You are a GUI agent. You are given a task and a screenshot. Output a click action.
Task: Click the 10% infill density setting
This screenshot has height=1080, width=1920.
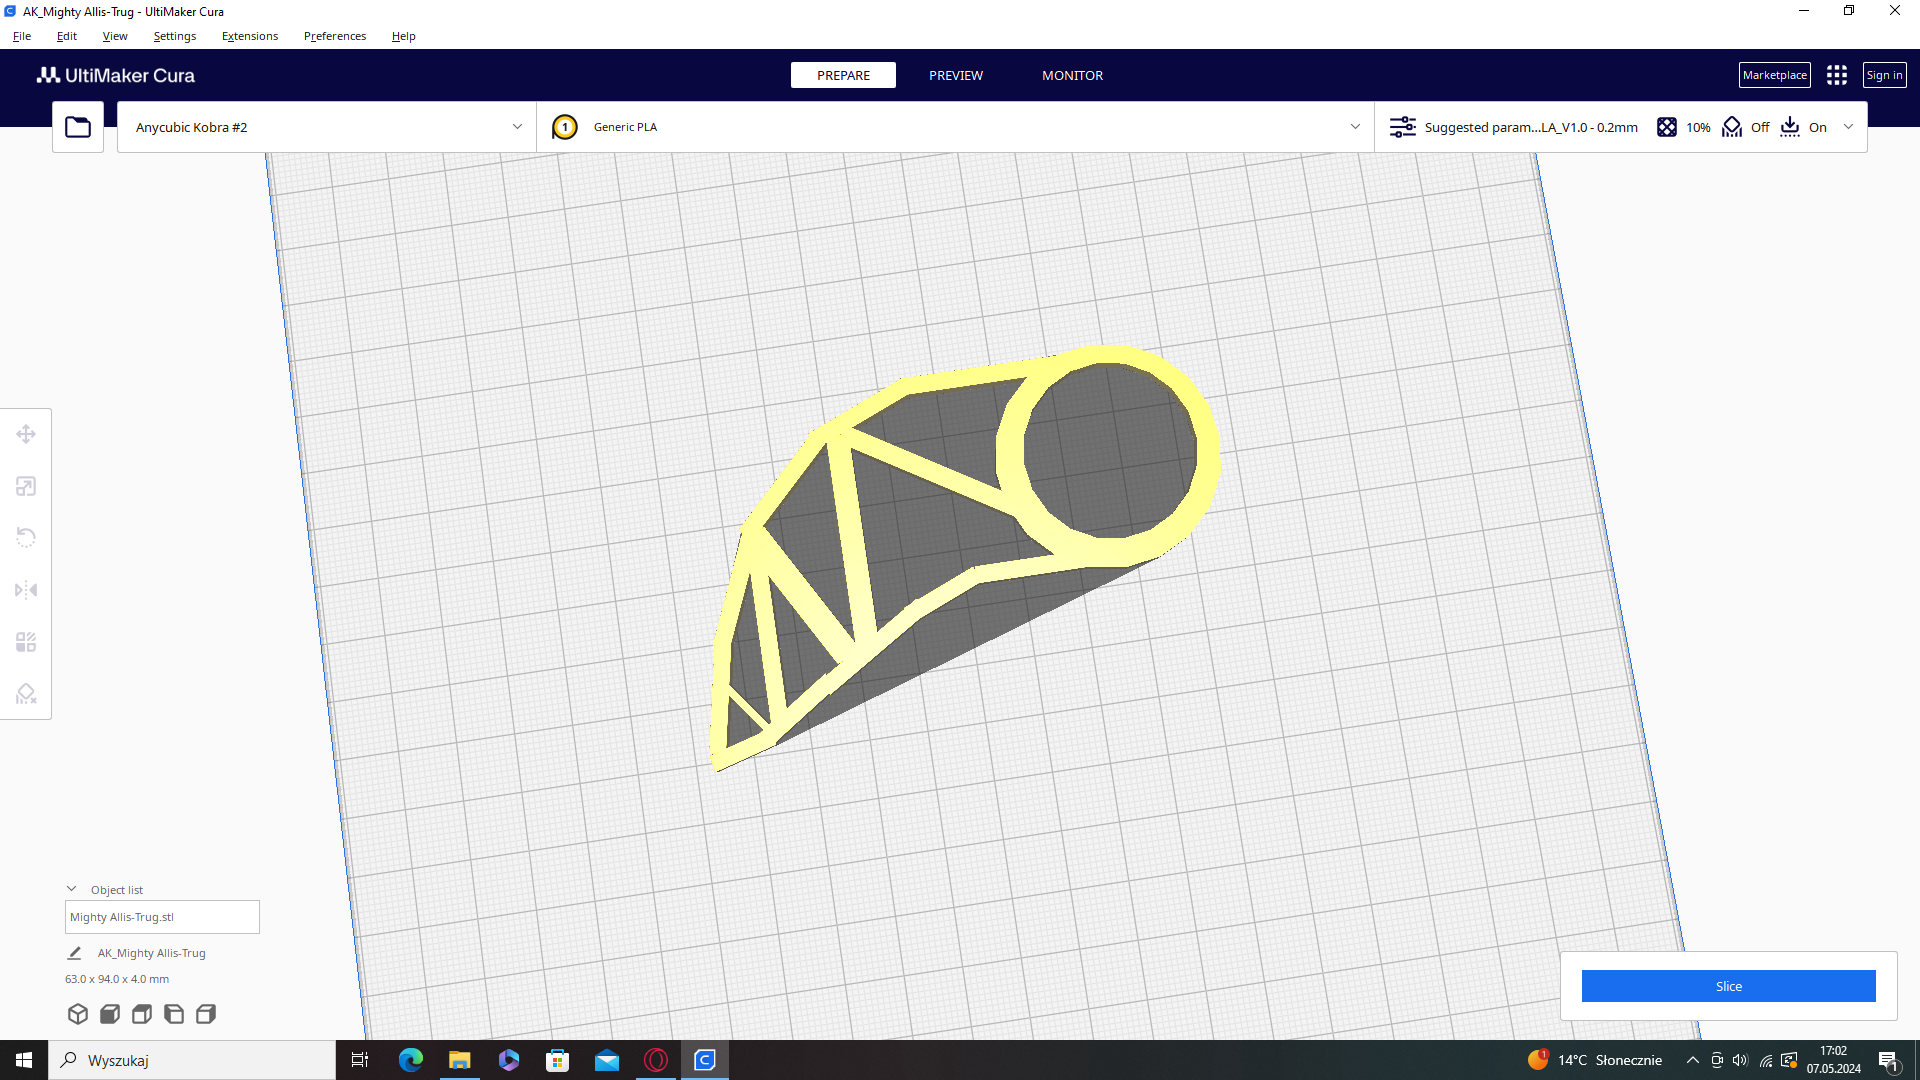click(x=1683, y=127)
